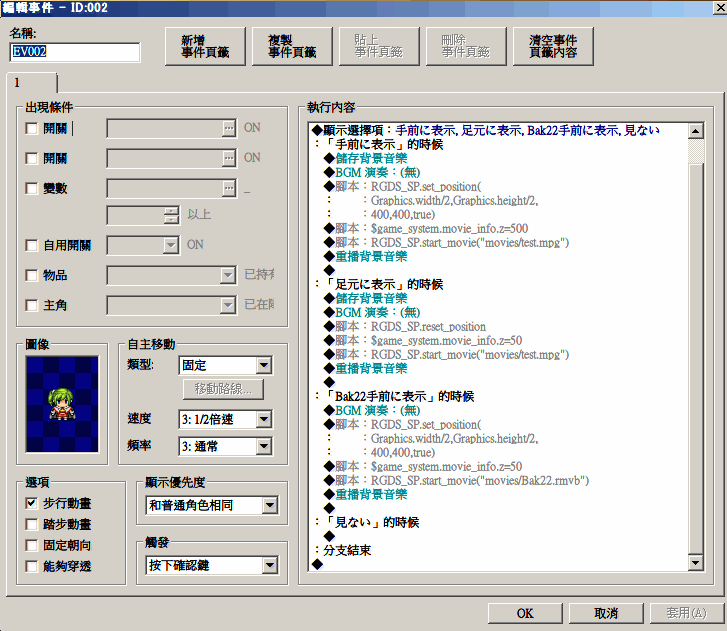The height and width of the screenshot is (631, 727).
Task: Open the 顯示優先度 和普通角色相同 dropdown
Action: tap(212, 505)
